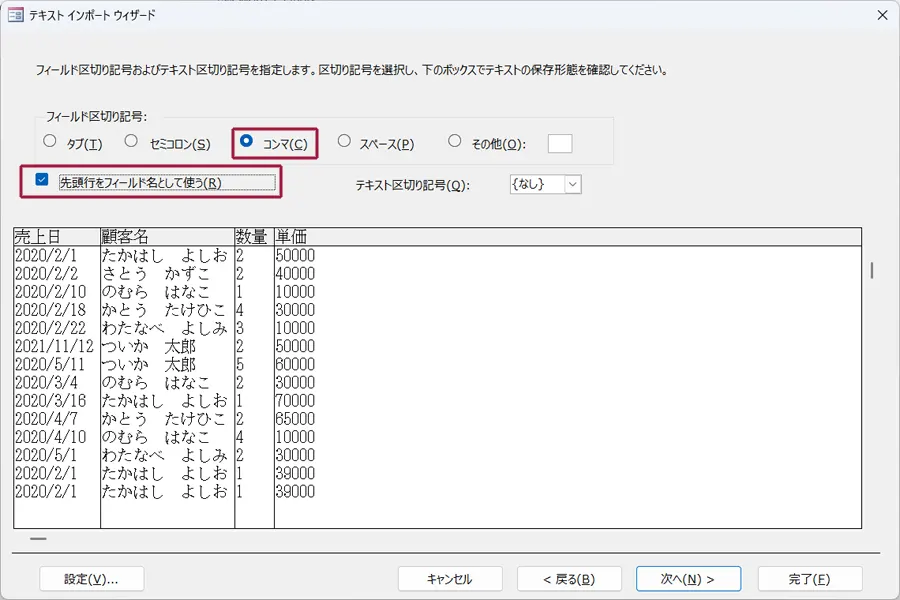
Task: Click the 数量 column header
Action: pyautogui.click(x=254, y=236)
